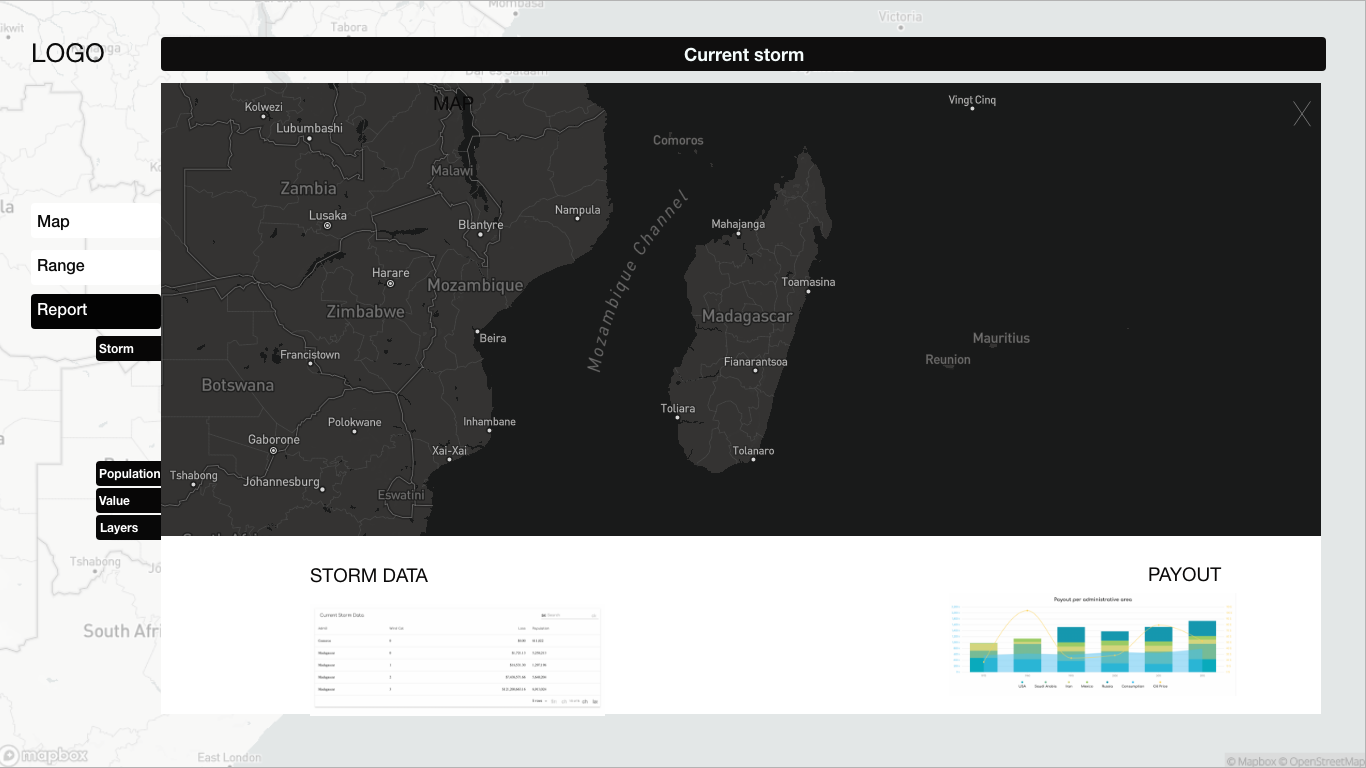Click the Comoros map label
This screenshot has height=768, width=1366.
678,140
